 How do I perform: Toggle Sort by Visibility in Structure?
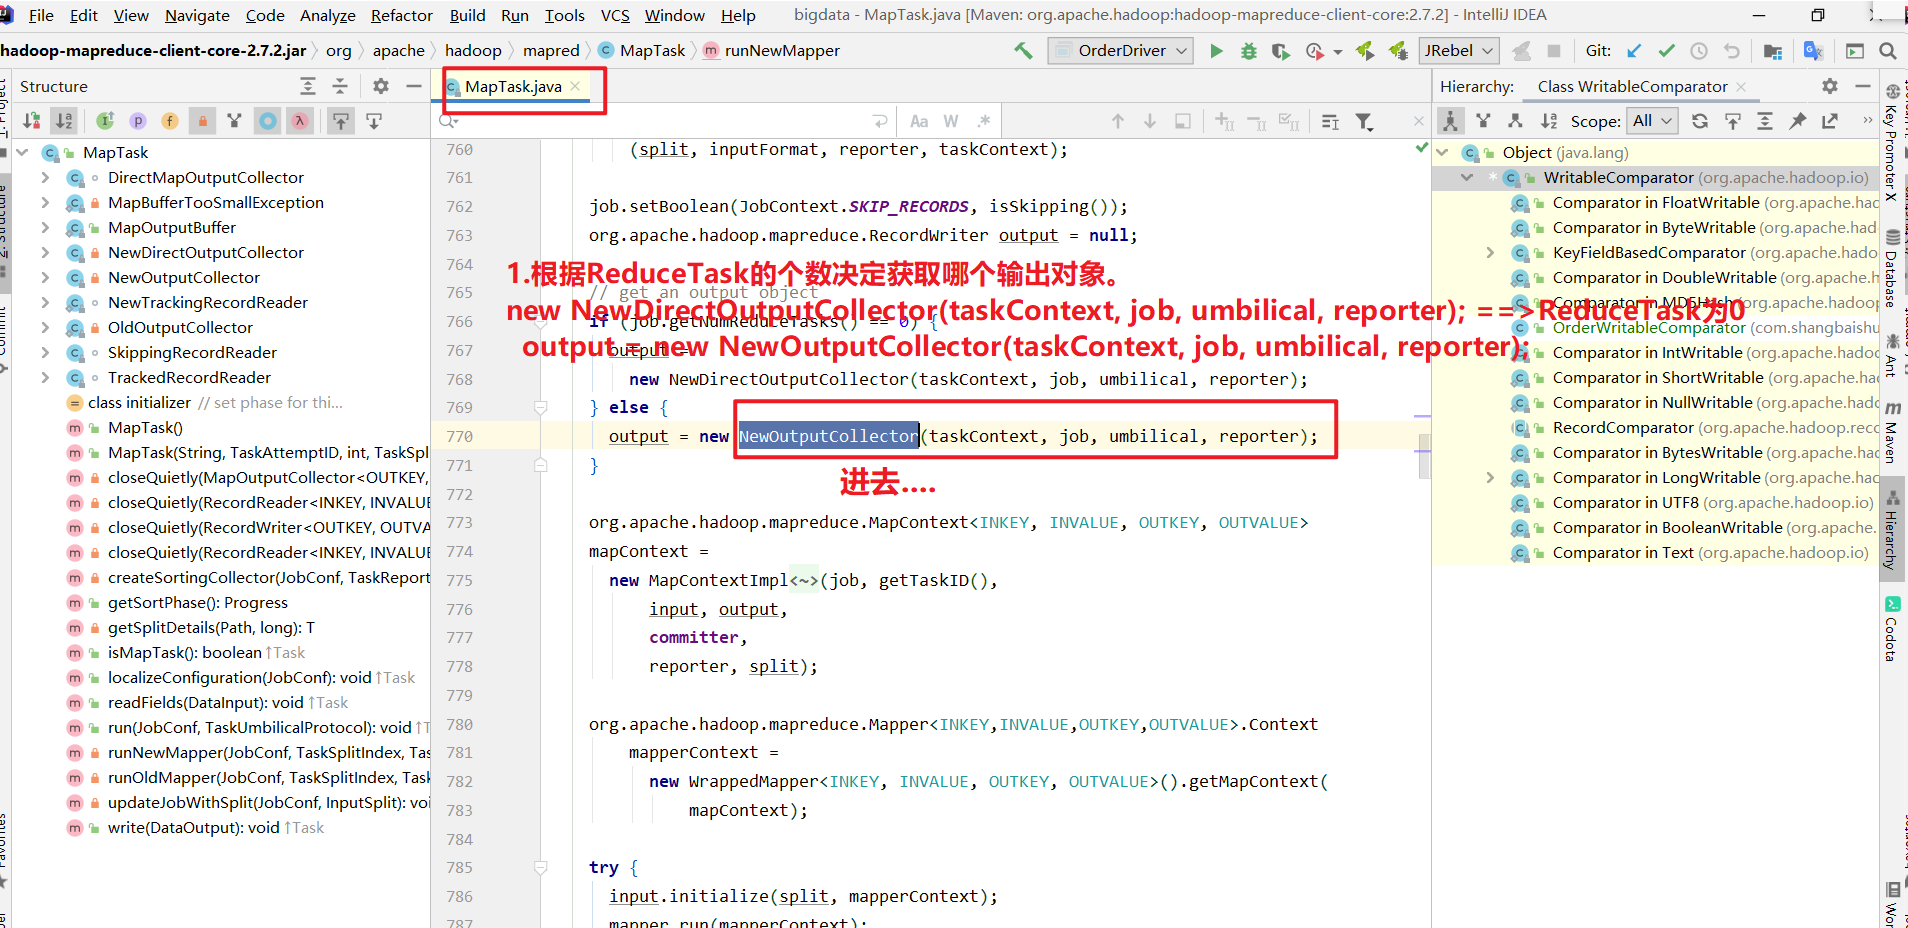(32, 121)
